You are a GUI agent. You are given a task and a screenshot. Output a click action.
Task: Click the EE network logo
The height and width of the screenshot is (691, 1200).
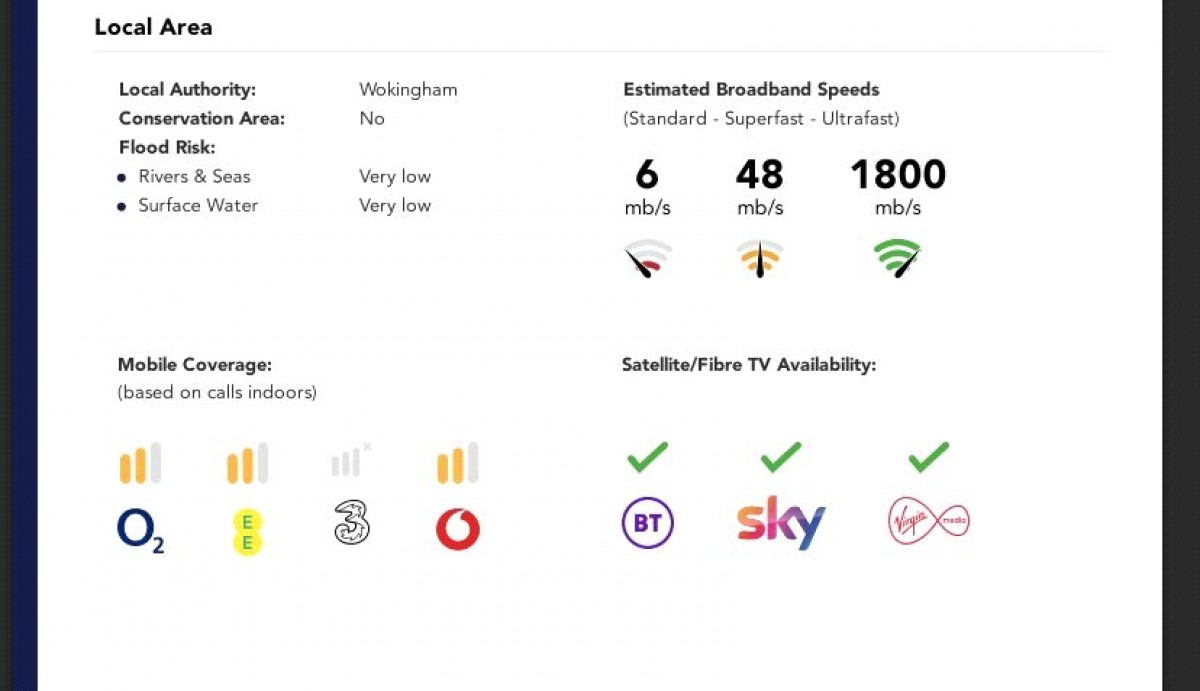(247, 531)
